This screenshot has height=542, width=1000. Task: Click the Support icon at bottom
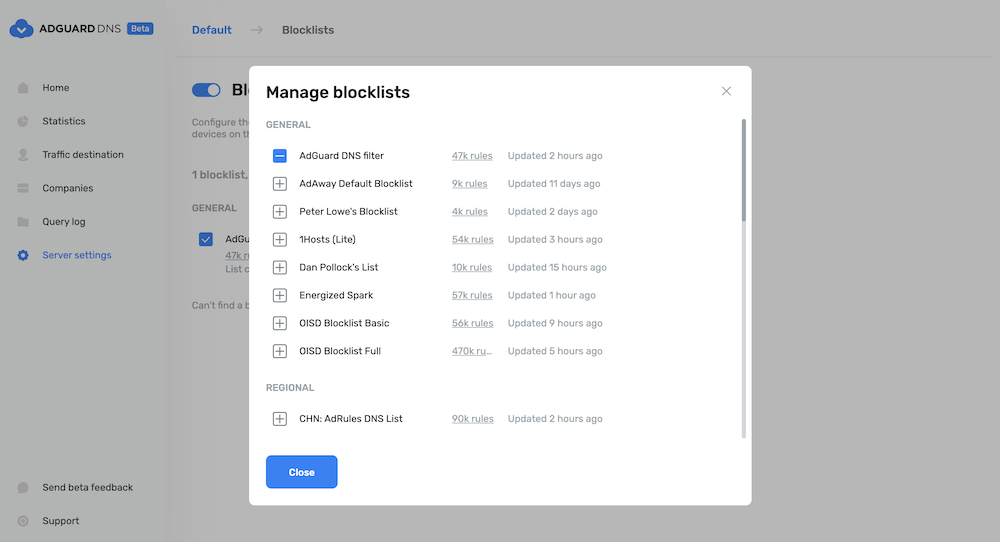coord(23,521)
